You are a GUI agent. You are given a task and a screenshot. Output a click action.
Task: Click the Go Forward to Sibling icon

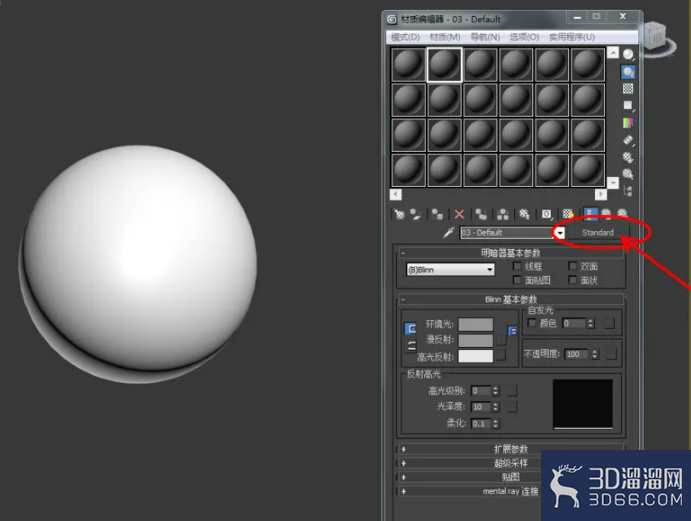[x=622, y=214]
